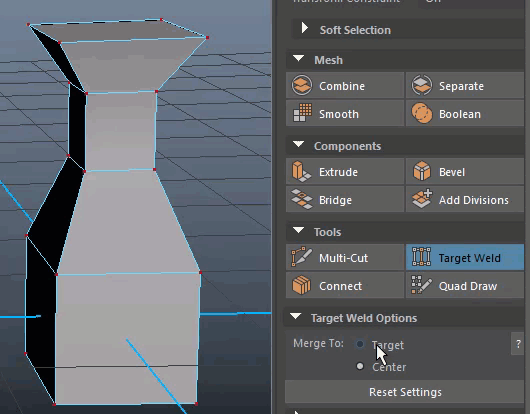The height and width of the screenshot is (414, 530).
Task: Collapse the Target Weld Options section
Action: coord(296,316)
